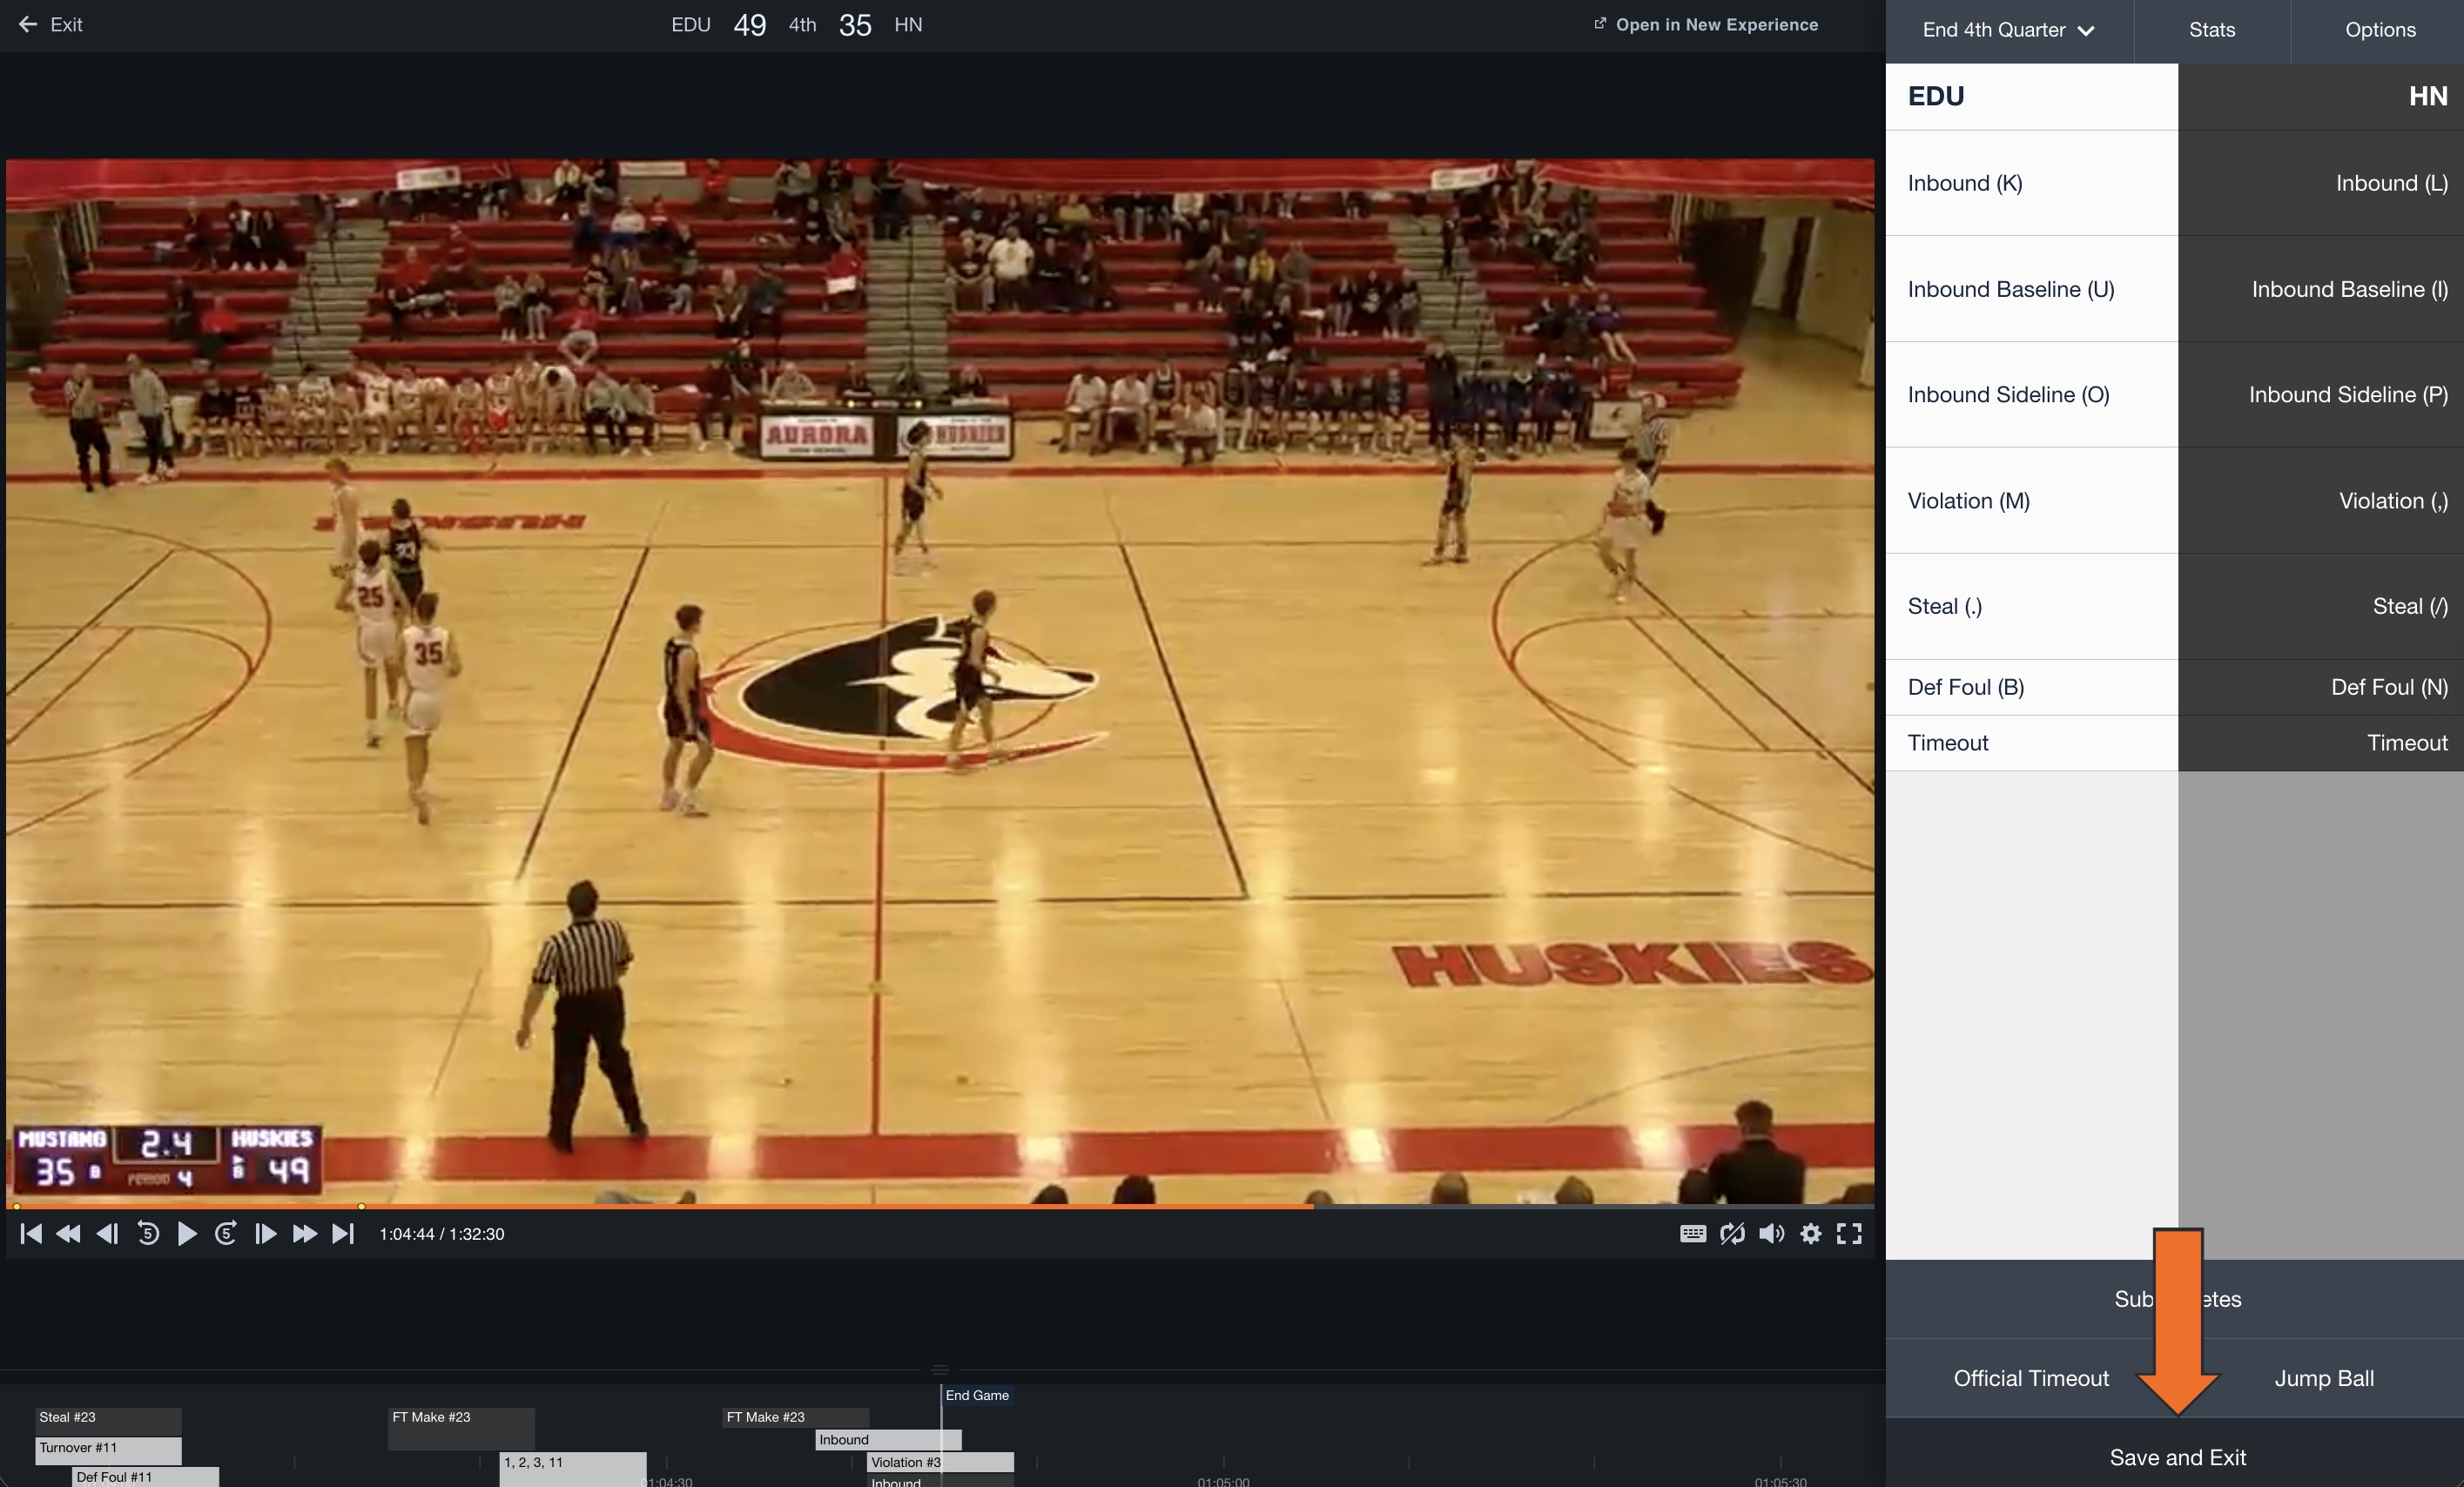Tag EDU Inbound (K)

pyautogui.click(x=2032, y=183)
